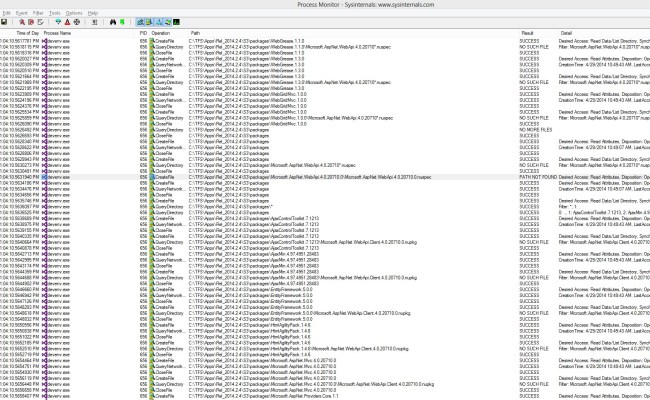The width and height of the screenshot is (650, 400).
Task: Open the Help menu
Action: [93, 13]
